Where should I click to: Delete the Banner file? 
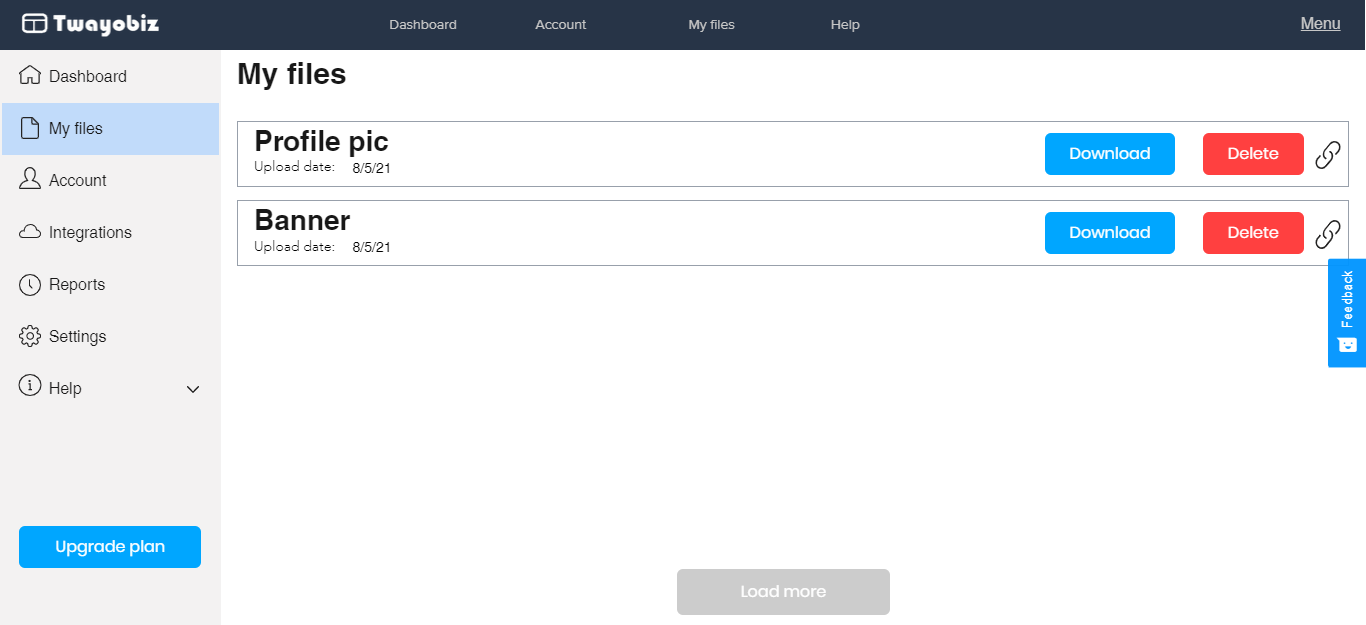click(1253, 233)
